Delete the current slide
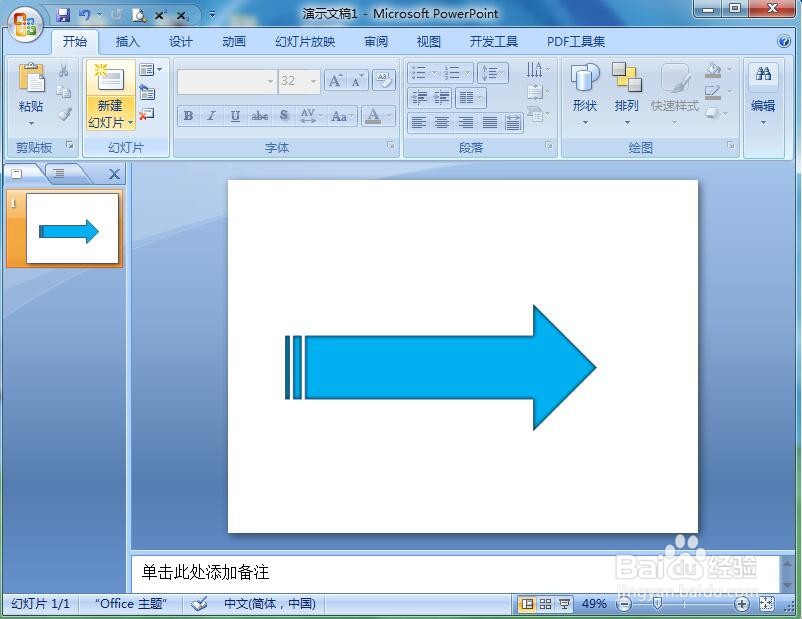The image size is (802, 619). point(147,114)
